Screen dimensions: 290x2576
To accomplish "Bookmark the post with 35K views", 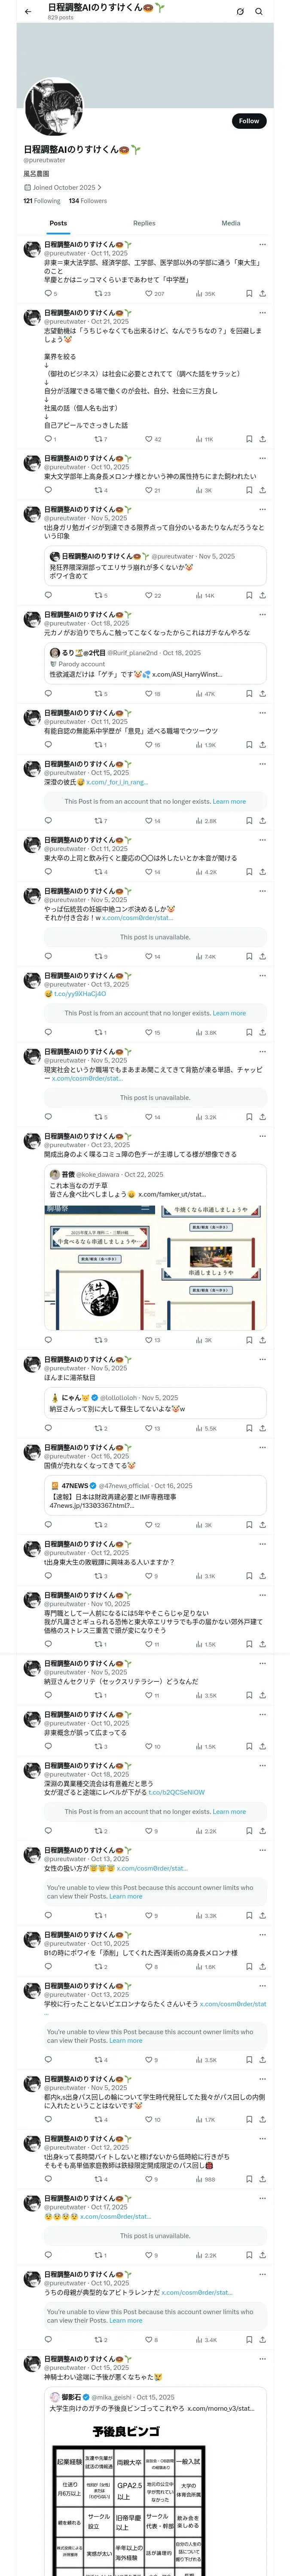I will 249,294.
